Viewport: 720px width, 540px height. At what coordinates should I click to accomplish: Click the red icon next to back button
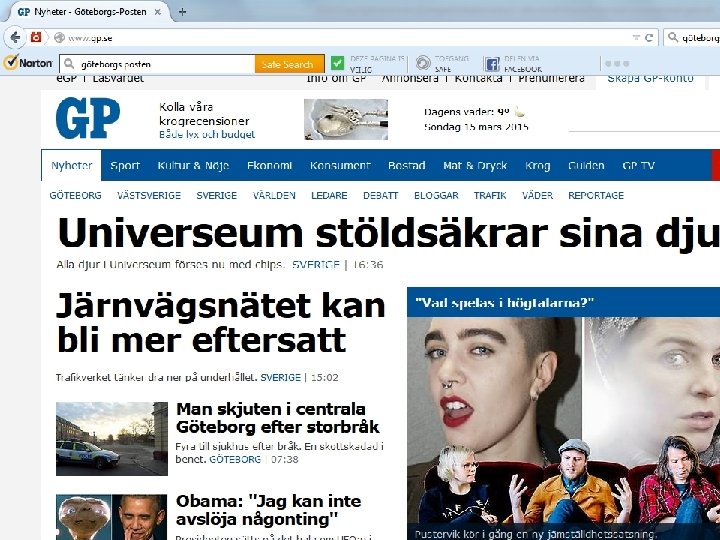(x=36, y=37)
